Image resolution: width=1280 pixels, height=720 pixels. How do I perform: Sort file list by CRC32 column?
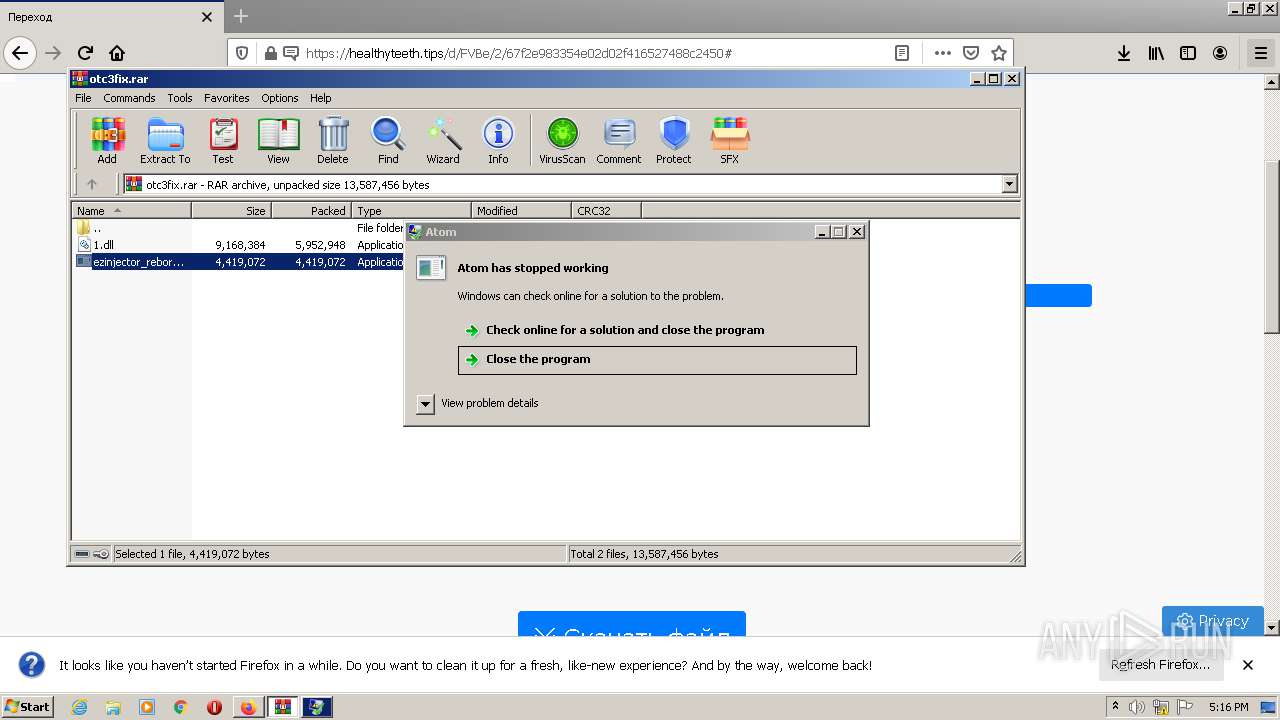pyautogui.click(x=606, y=210)
